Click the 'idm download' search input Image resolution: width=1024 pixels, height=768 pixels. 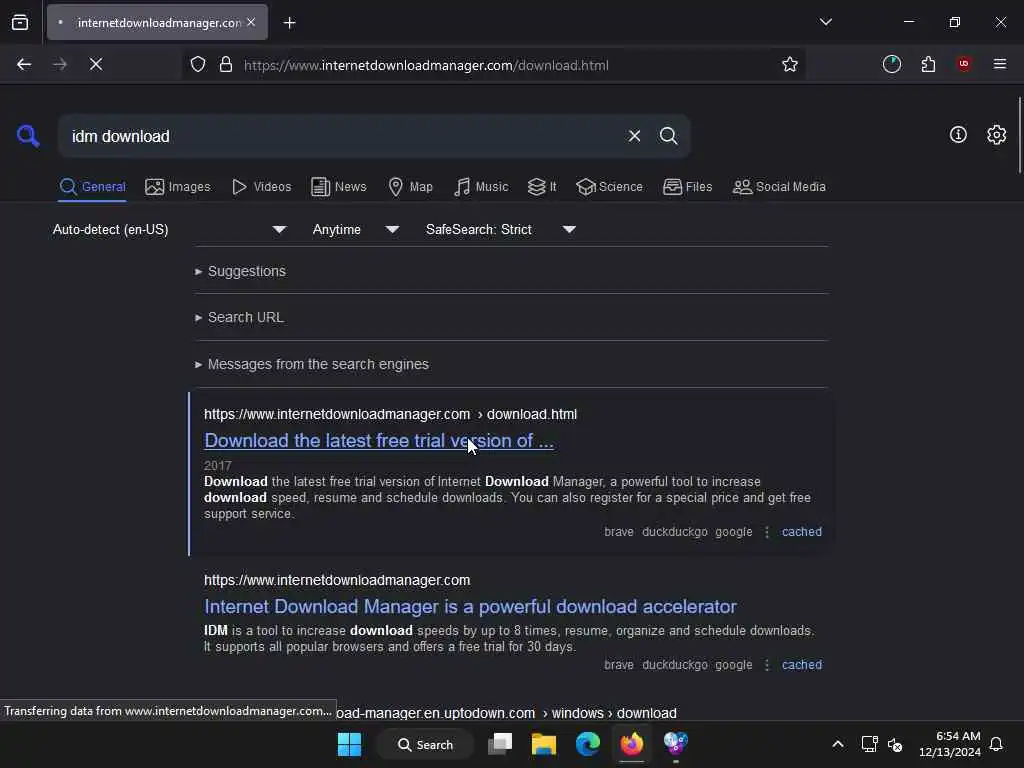pyautogui.click(x=343, y=136)
